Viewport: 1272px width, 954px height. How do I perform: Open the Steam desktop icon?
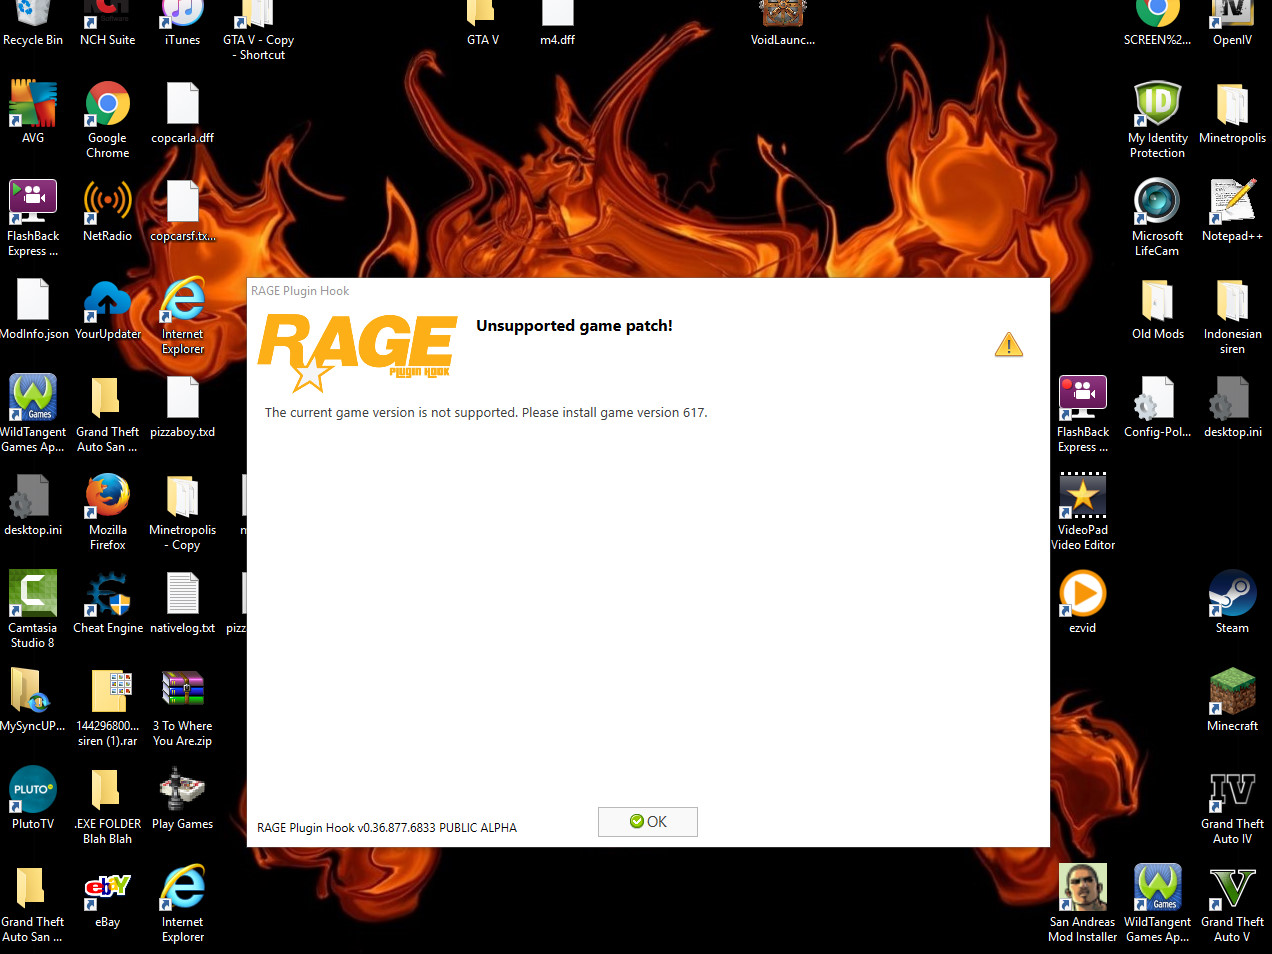click(x=1232, y=602)
